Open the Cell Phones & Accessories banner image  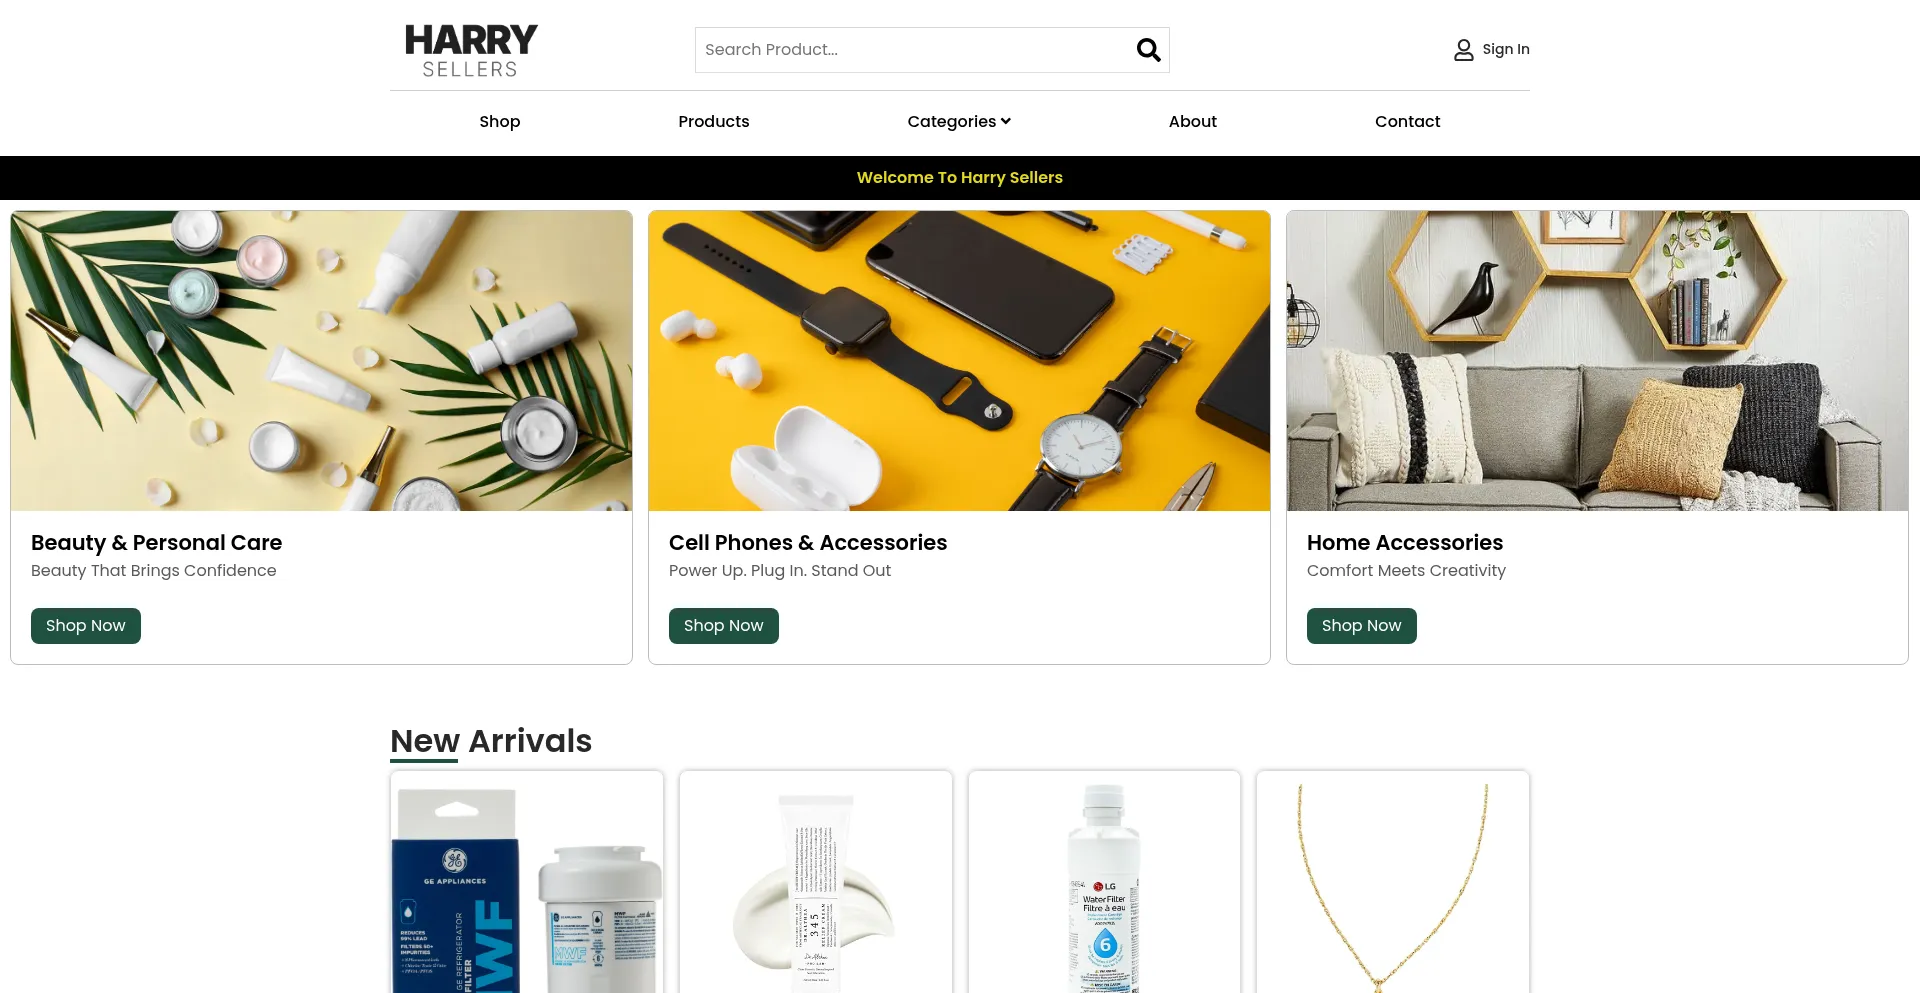click(x=959, y=361)
